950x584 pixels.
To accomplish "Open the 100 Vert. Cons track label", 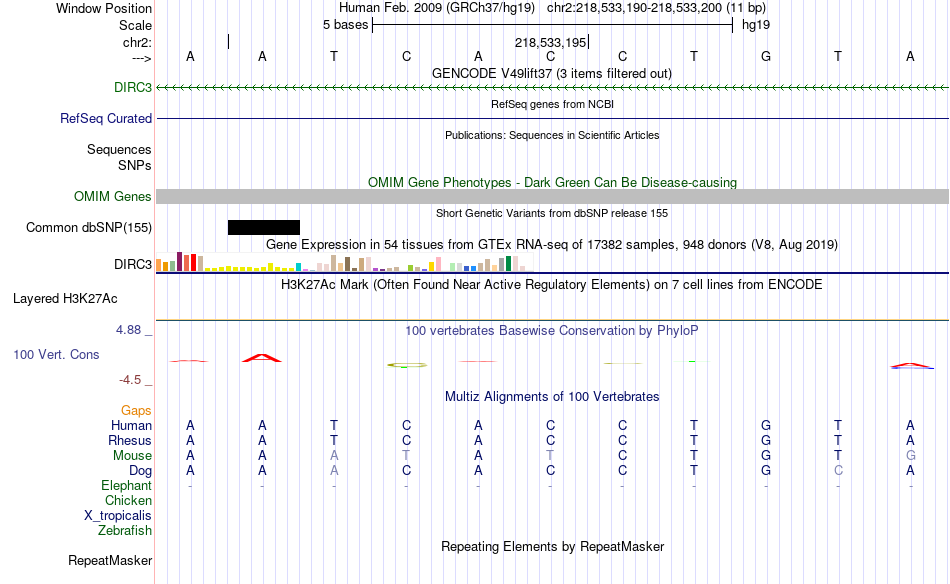I will coord(56,354).
